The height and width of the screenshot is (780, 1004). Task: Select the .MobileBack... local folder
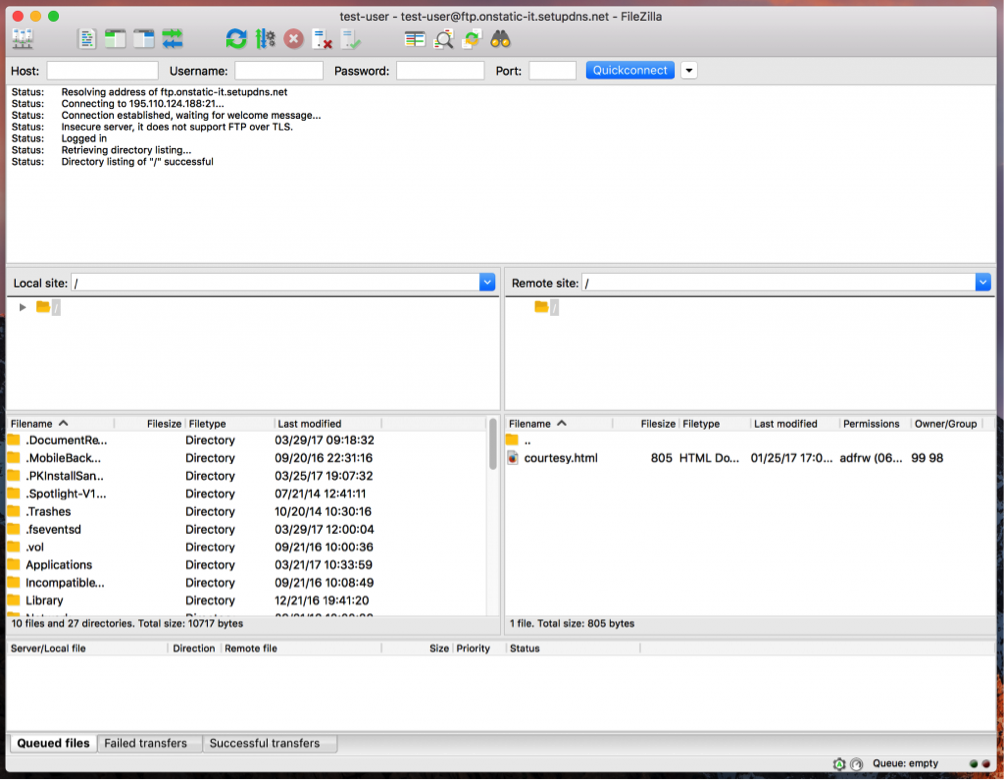click(246, 458)
